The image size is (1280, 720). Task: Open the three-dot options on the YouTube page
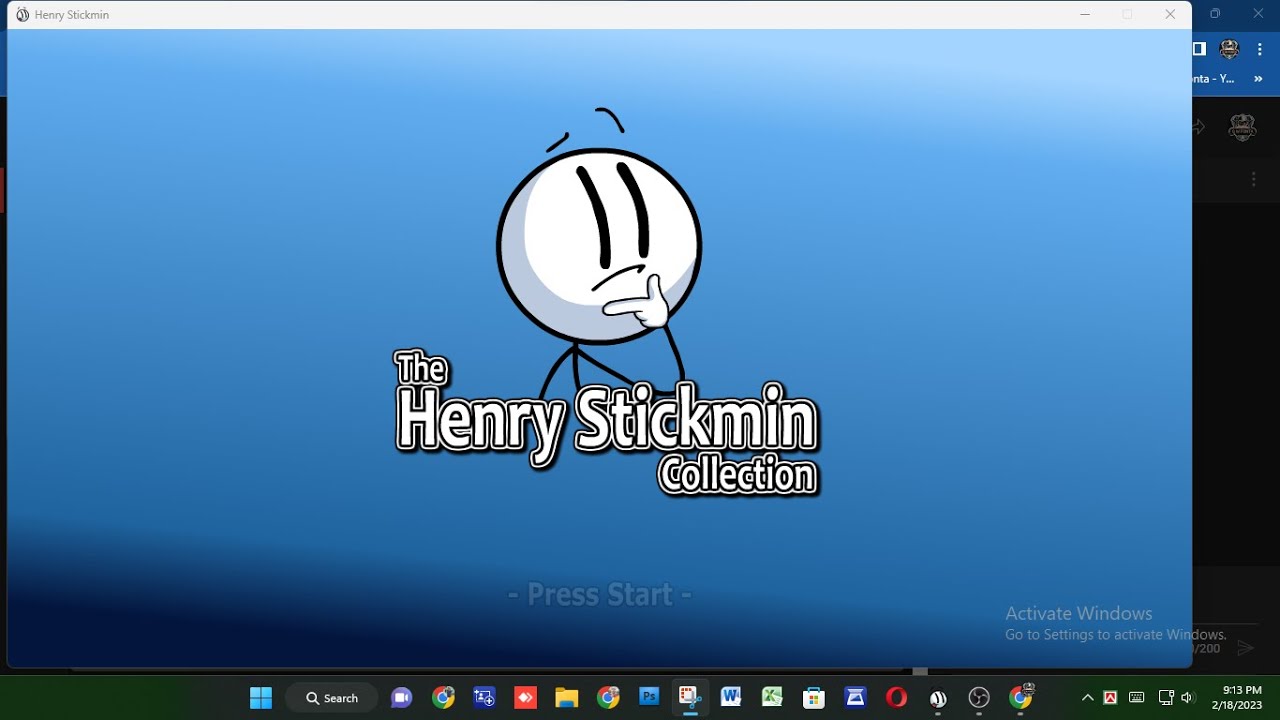point(1254,180)
